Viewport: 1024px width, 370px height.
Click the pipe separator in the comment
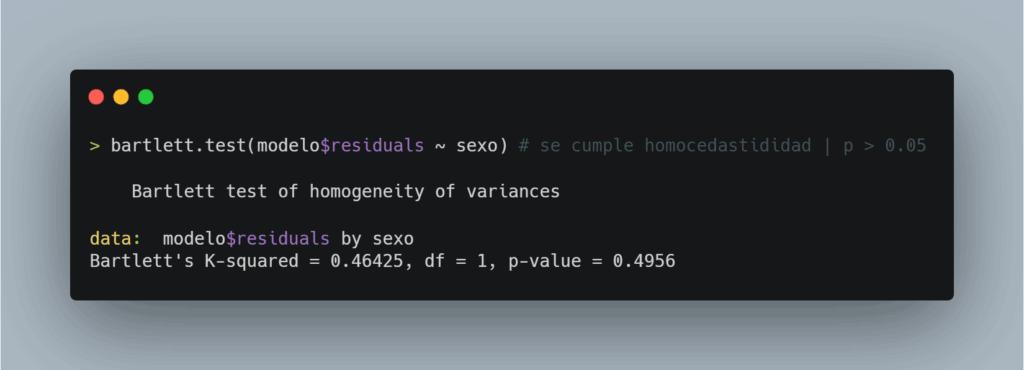pos(827,147)
